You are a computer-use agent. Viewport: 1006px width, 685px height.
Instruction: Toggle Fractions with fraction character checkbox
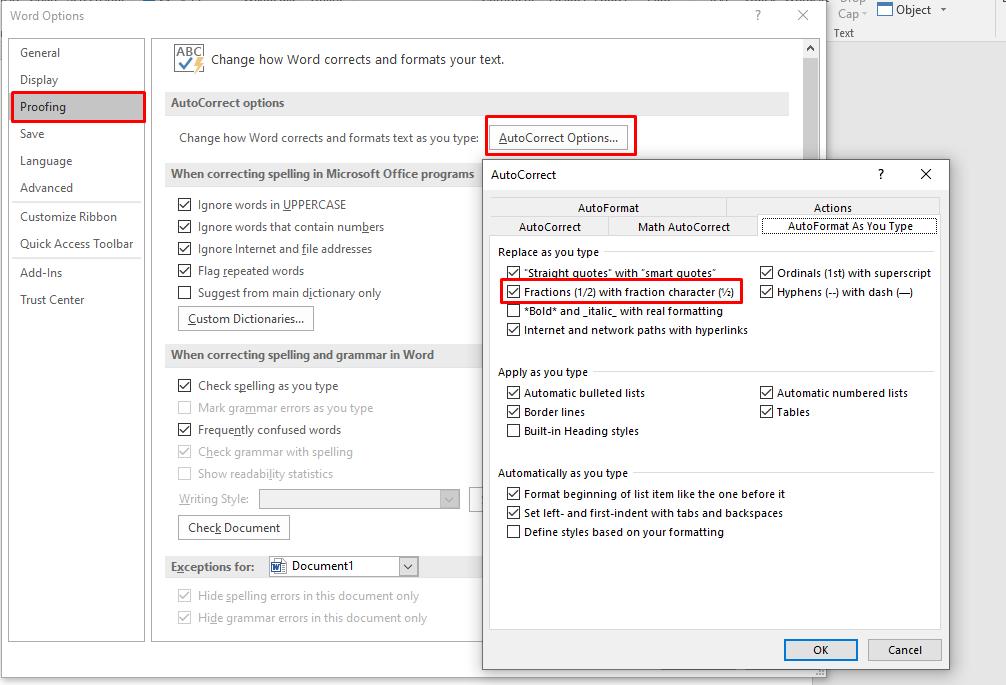tap(513, 292)
